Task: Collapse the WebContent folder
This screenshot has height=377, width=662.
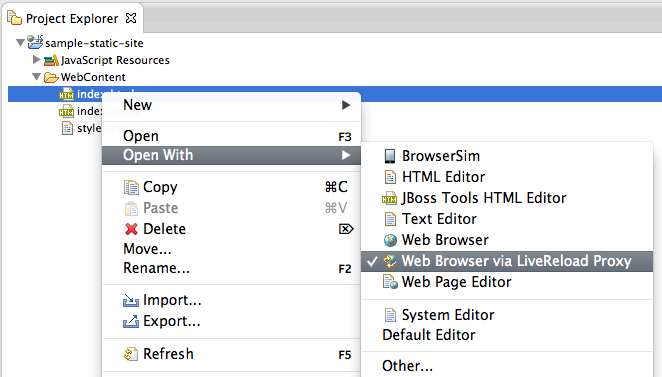Action: pyautogui.click(x=36, y=77)
